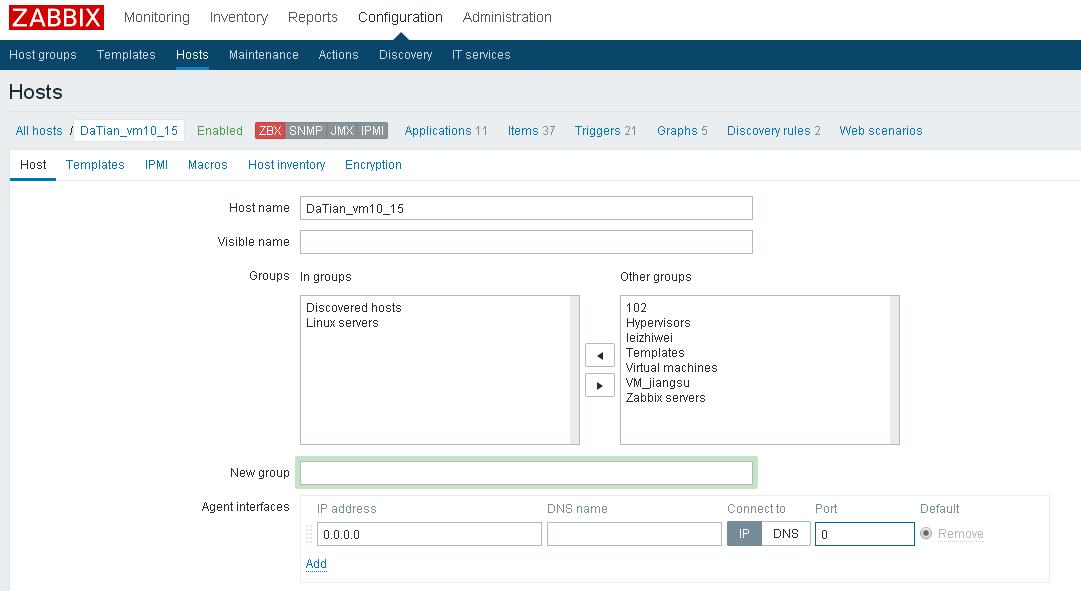Select the IPMI availability badge

(x=372, y=130)
